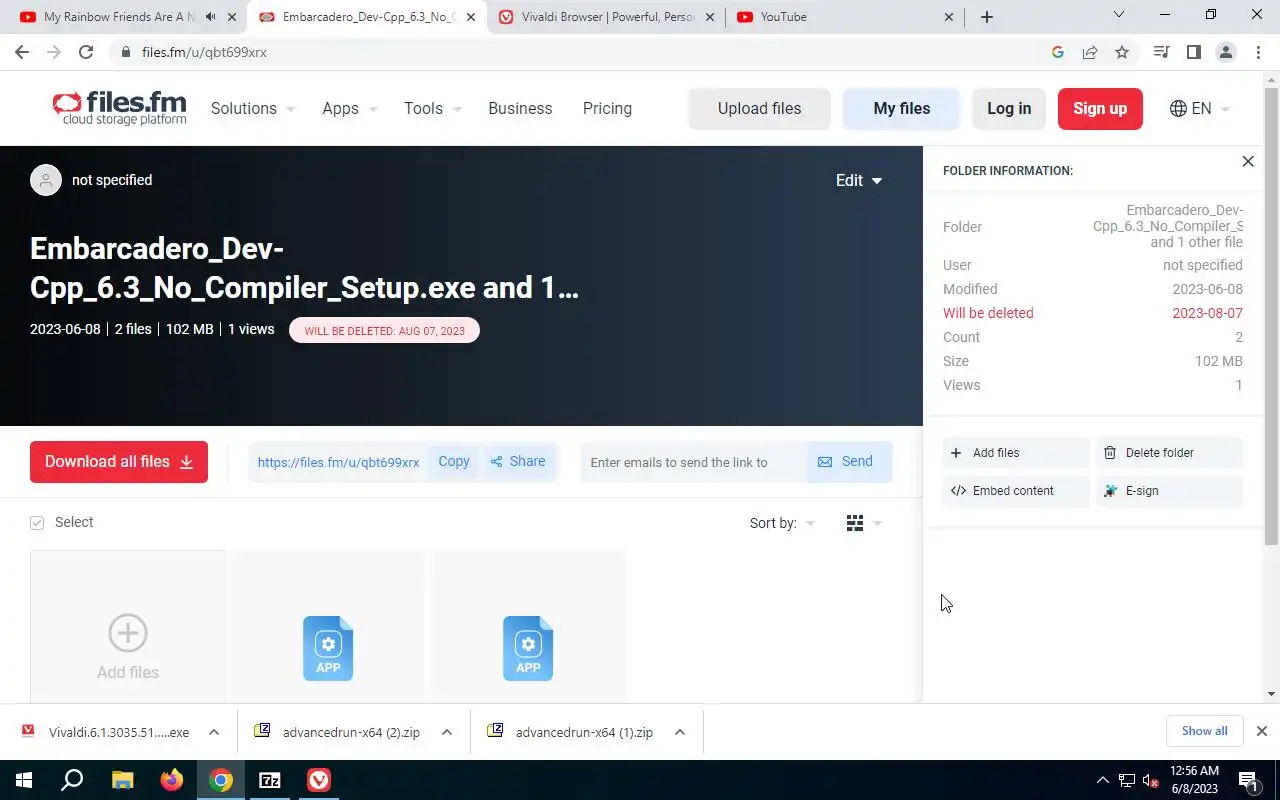This screenshot has width=1280, height=800.
Task: Bookmark this page with the star icon
Action: [1122, 52]
